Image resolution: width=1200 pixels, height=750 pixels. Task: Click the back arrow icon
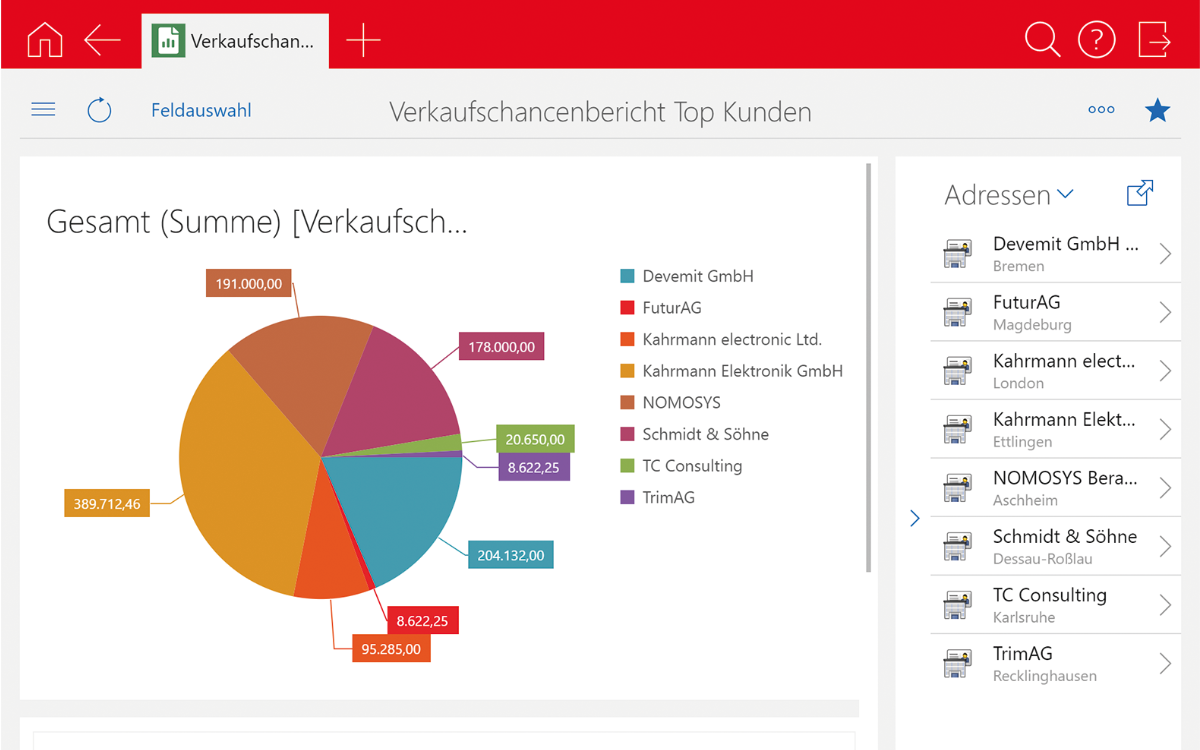point(102,40)
